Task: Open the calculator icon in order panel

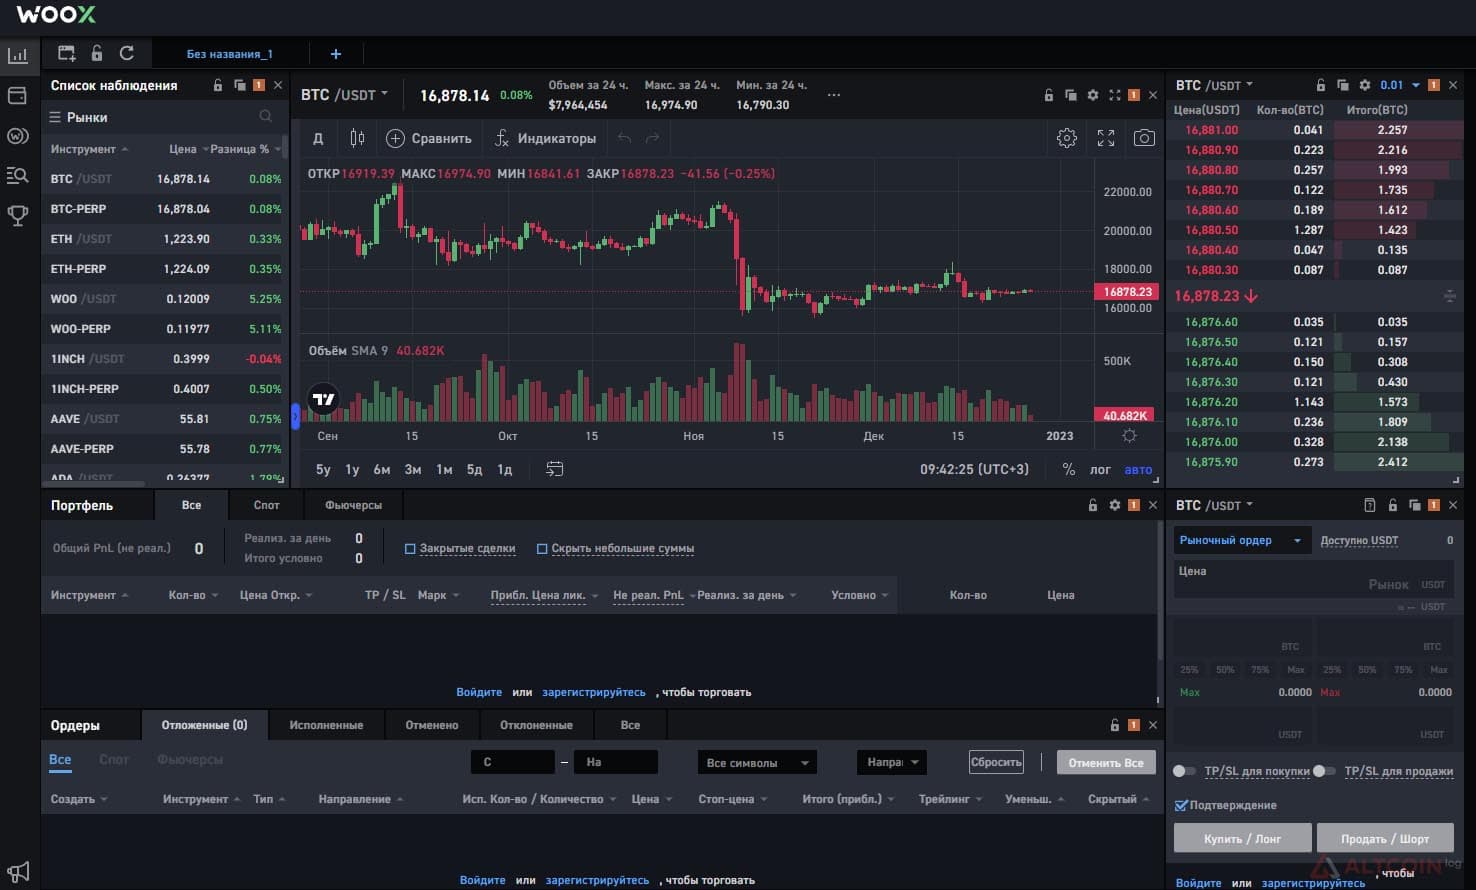Action: [x=1370, y=505]
